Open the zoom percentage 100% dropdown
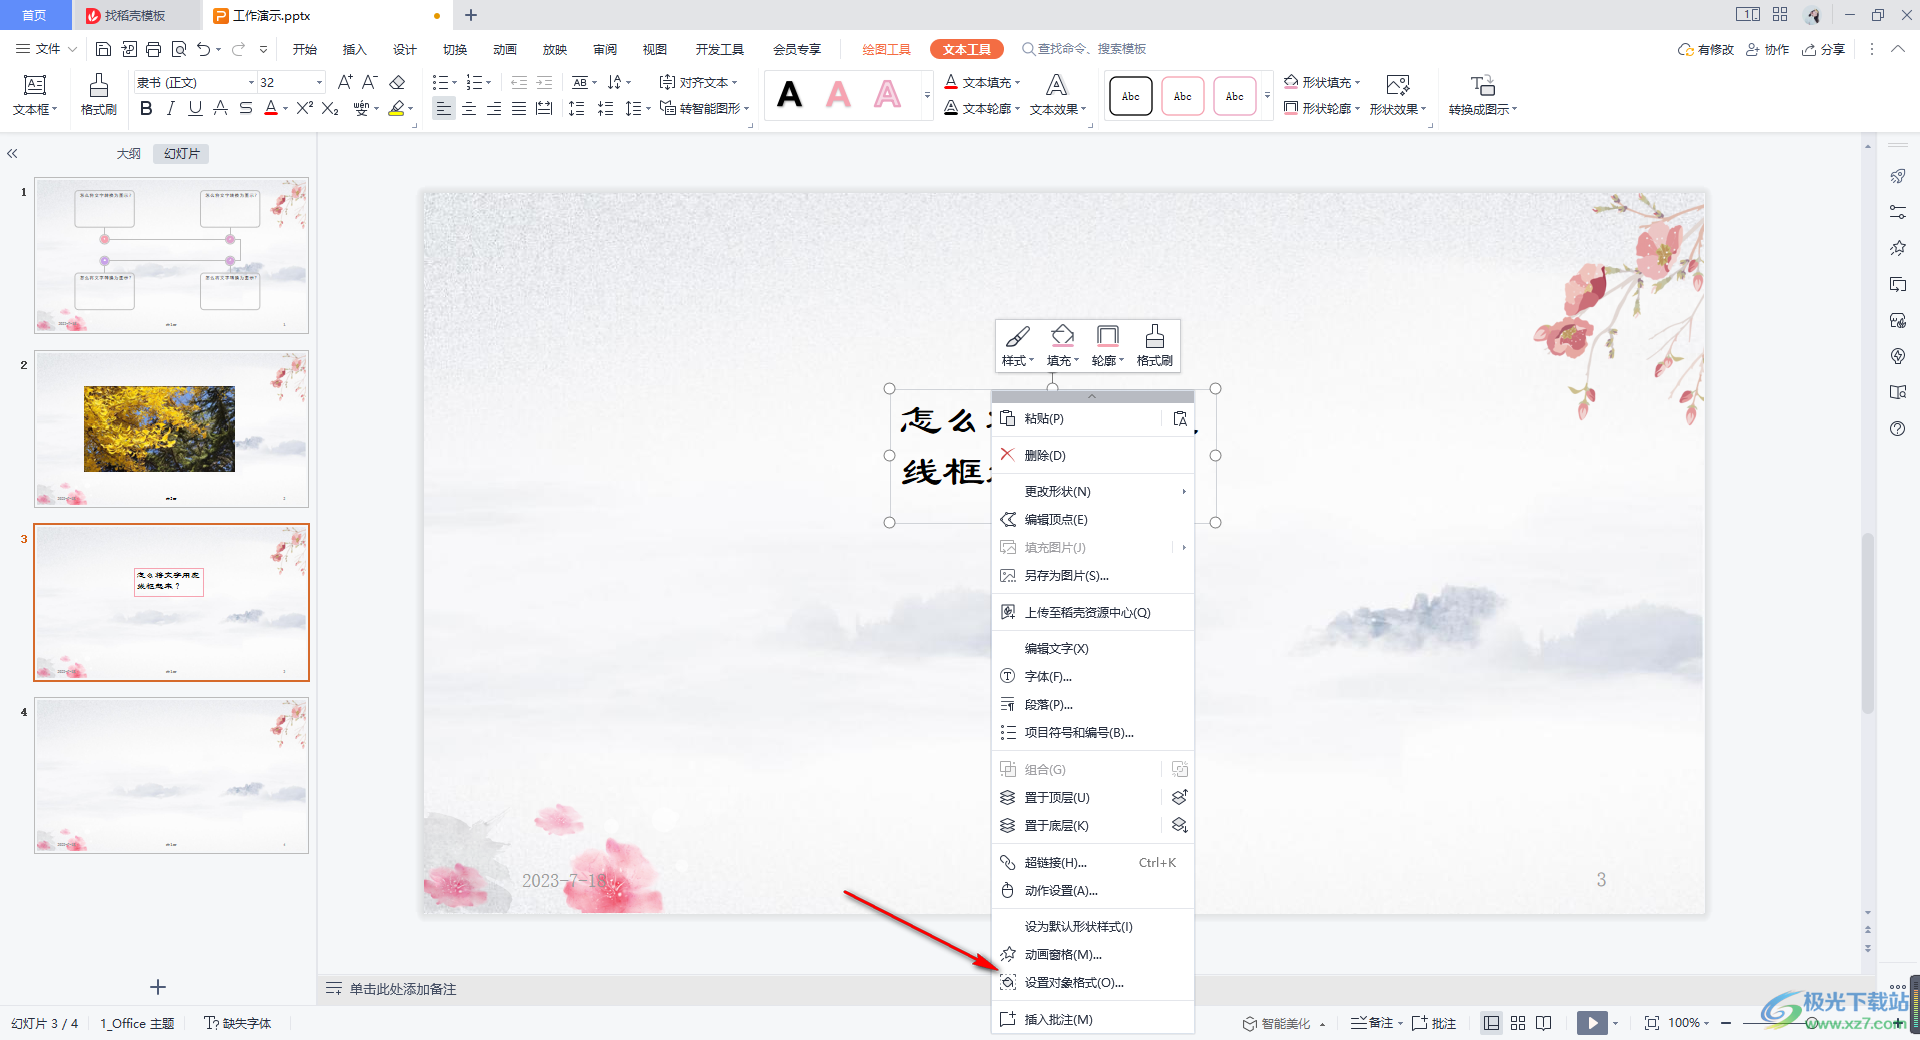The image size is (1920, 1040). [x=1689, y=1023]
